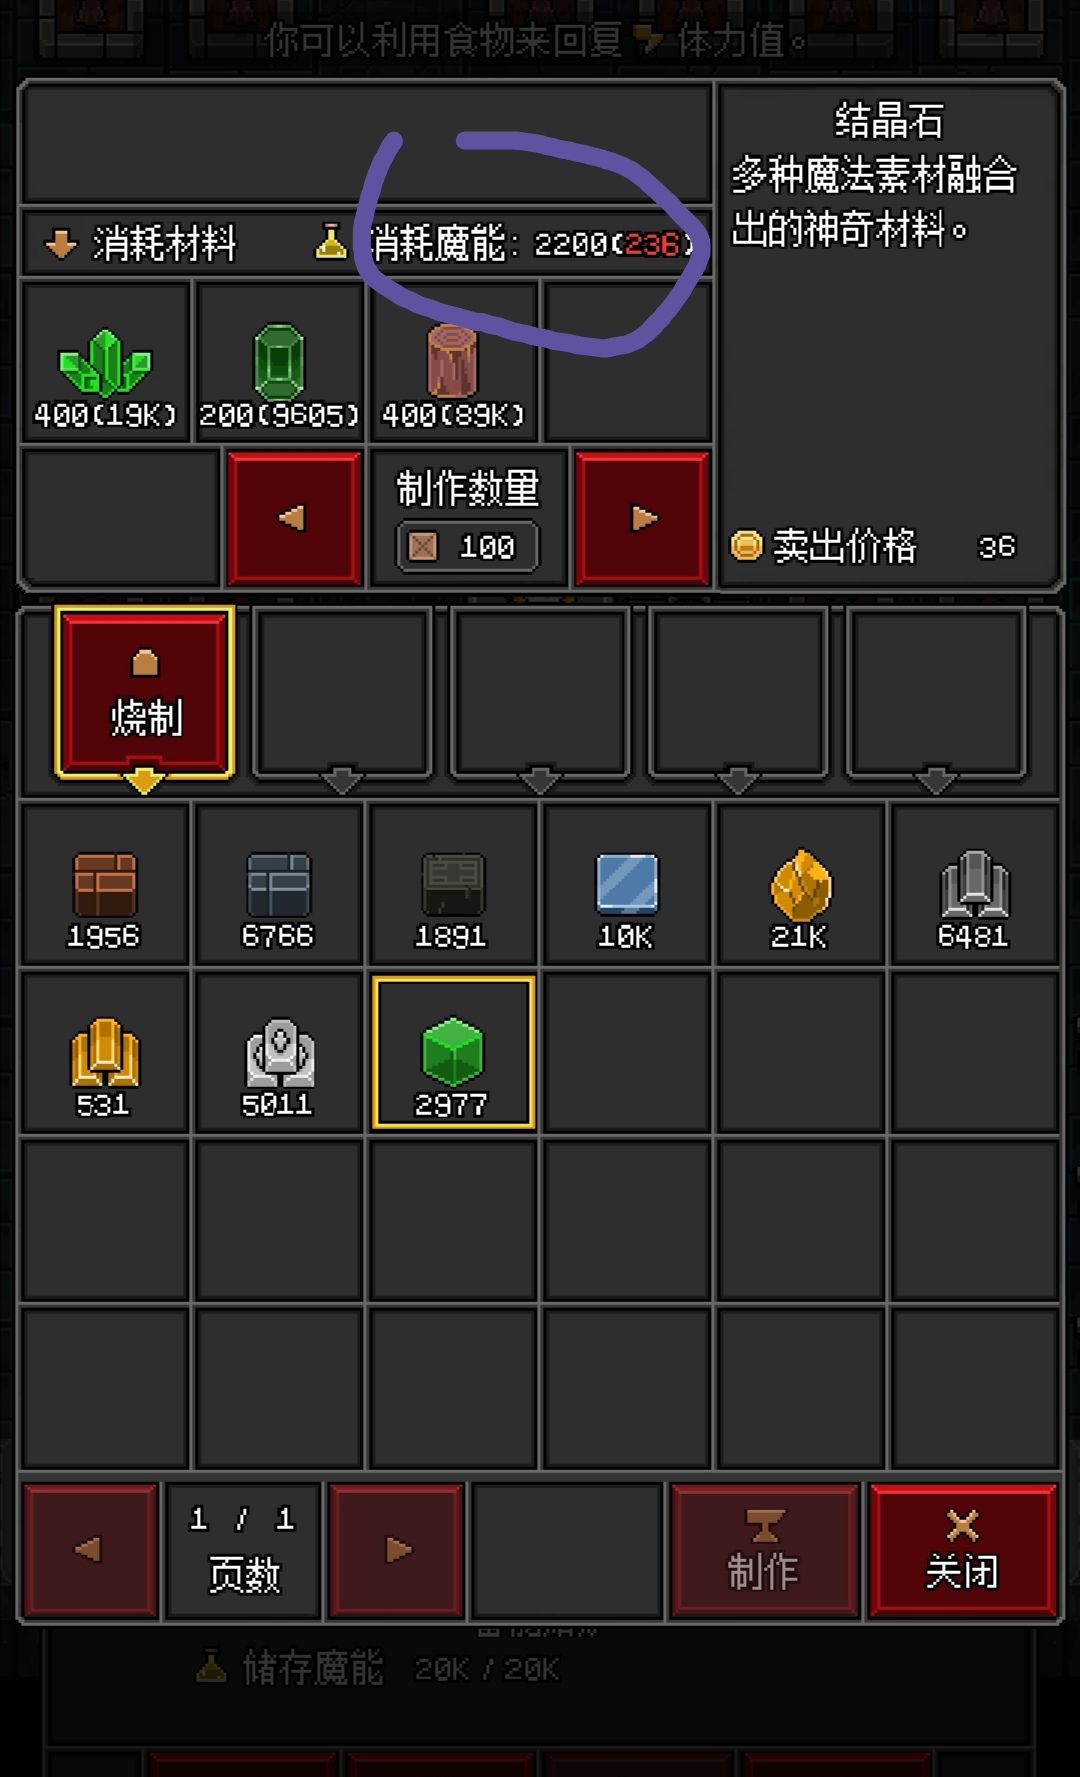This screenshot has height=1777, width=1080.
Task: Decrease craft quantity with left arrow
Action: tap(294, 517)
